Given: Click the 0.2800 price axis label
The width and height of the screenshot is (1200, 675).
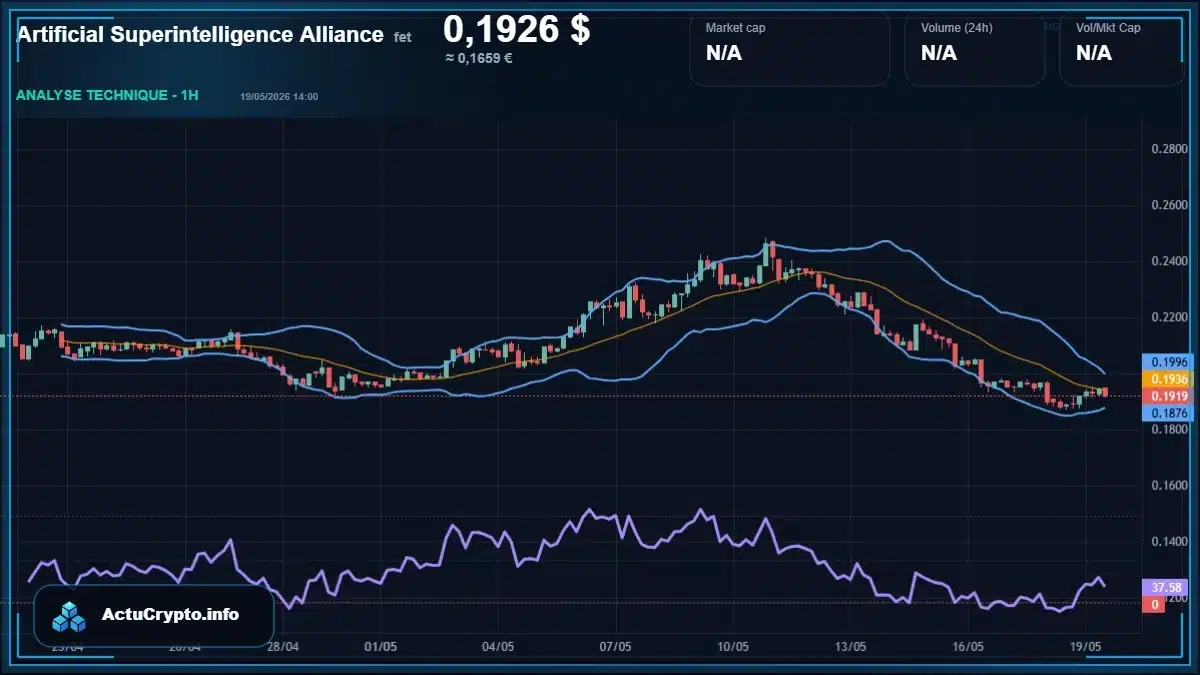Looking at the screenshot, I should pos(1169,149).
